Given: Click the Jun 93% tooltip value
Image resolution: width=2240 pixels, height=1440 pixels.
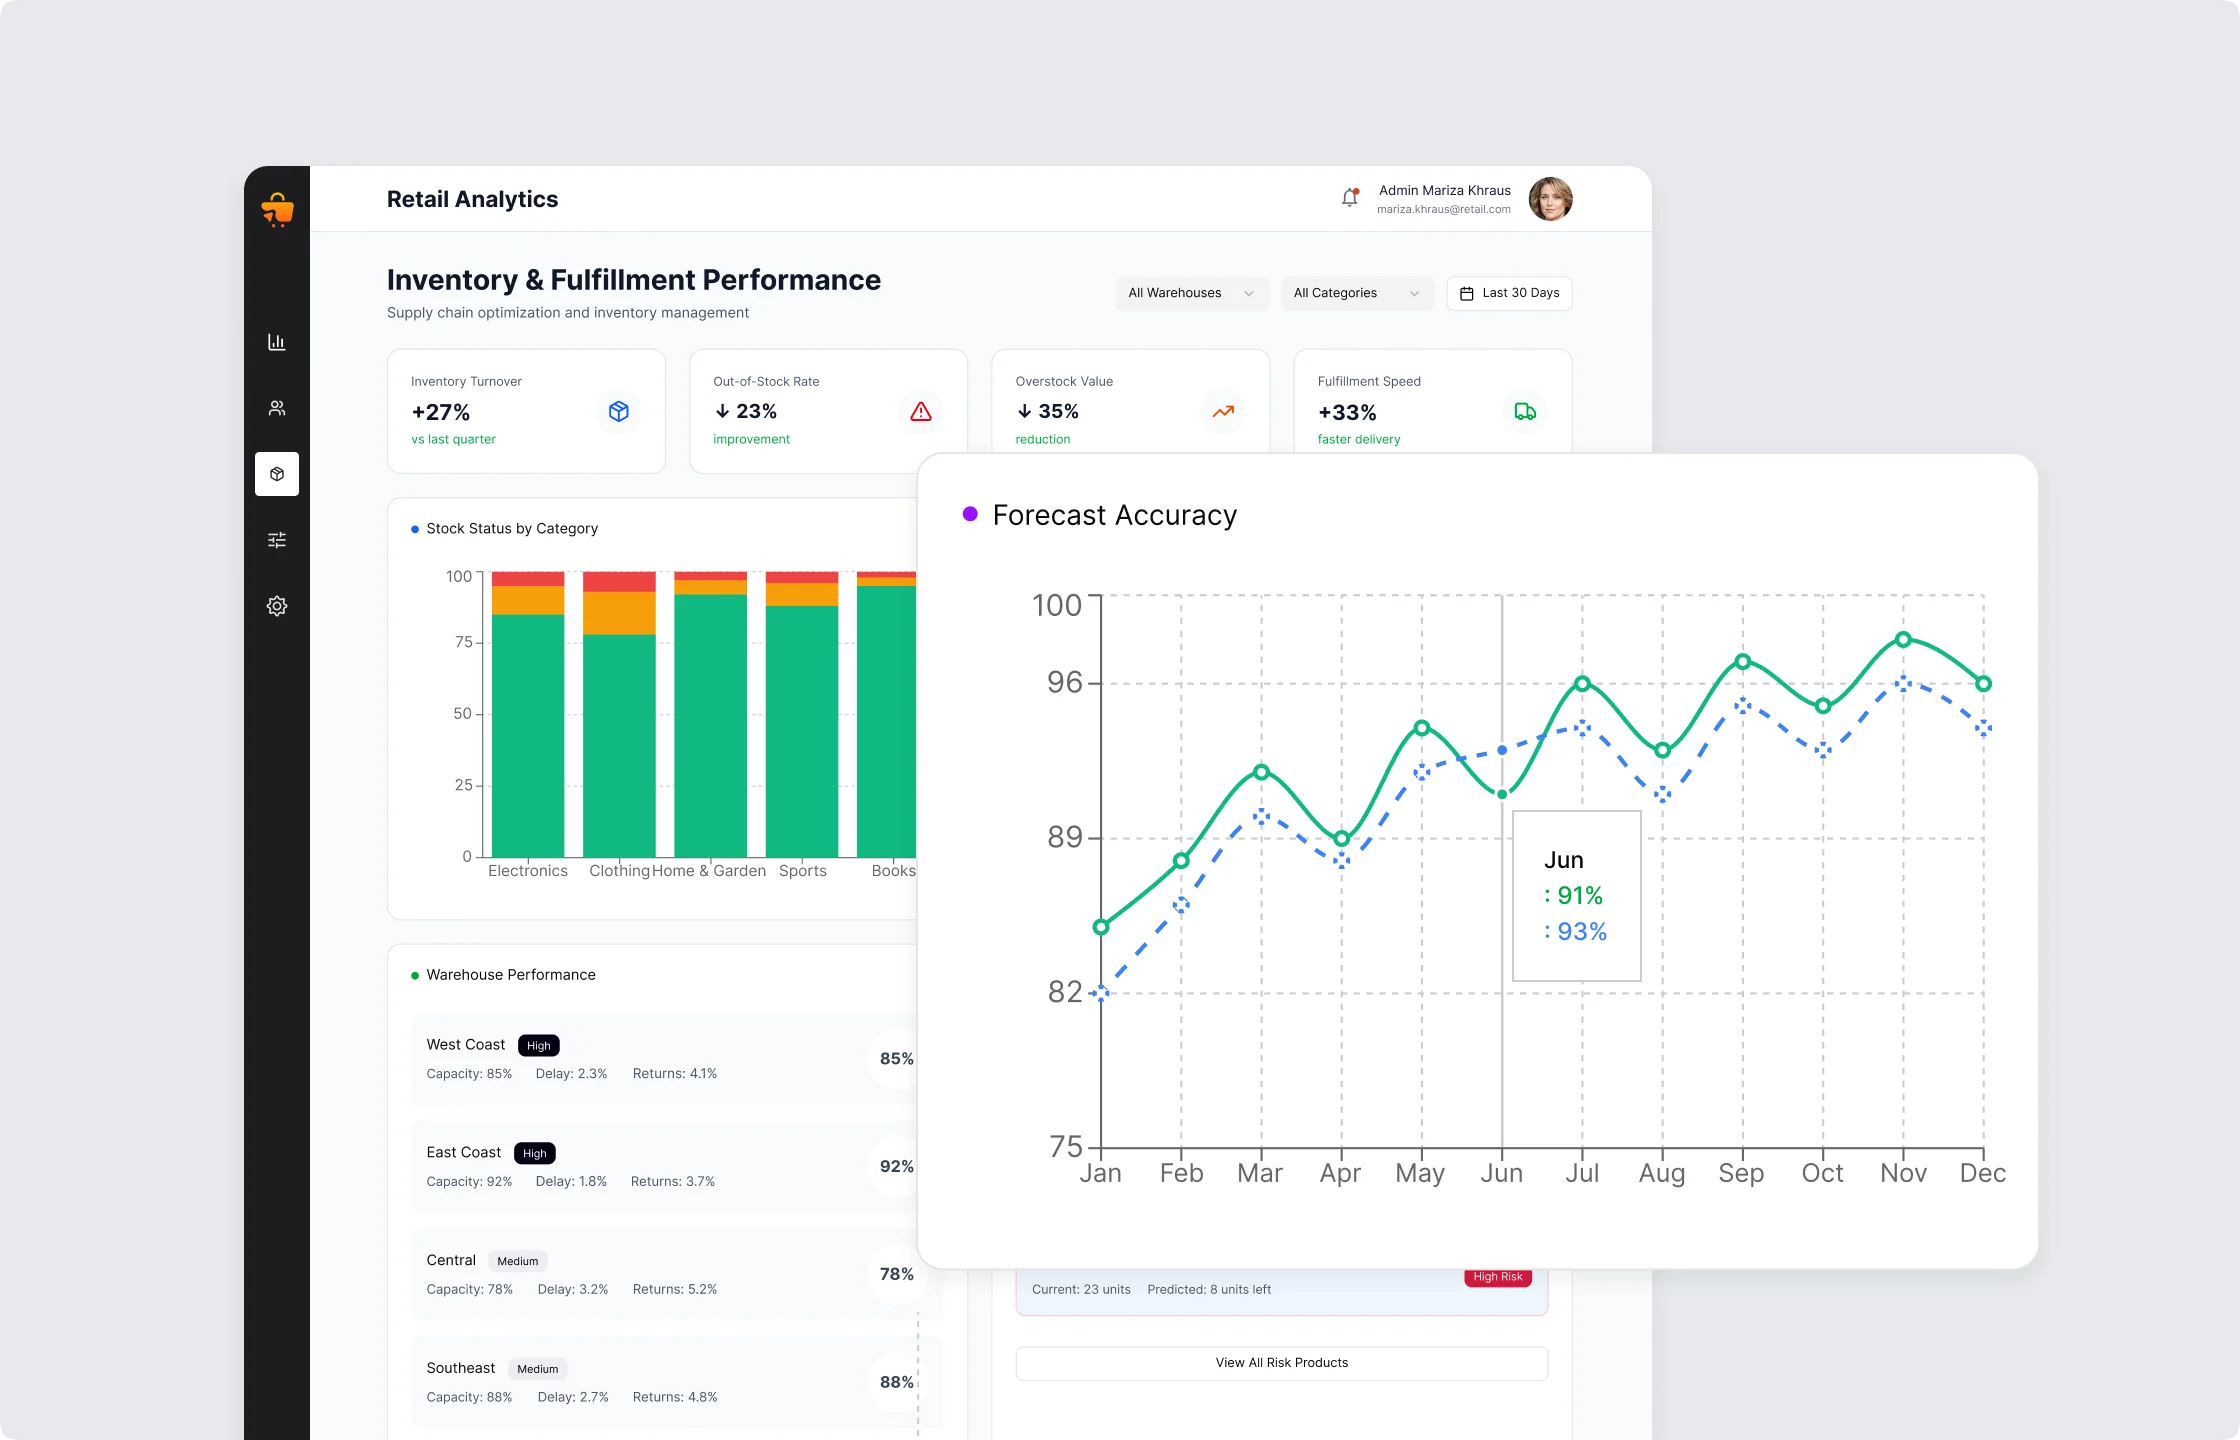Looking at the screenshot, I should pyautogui.click(x=1576, y=931).
